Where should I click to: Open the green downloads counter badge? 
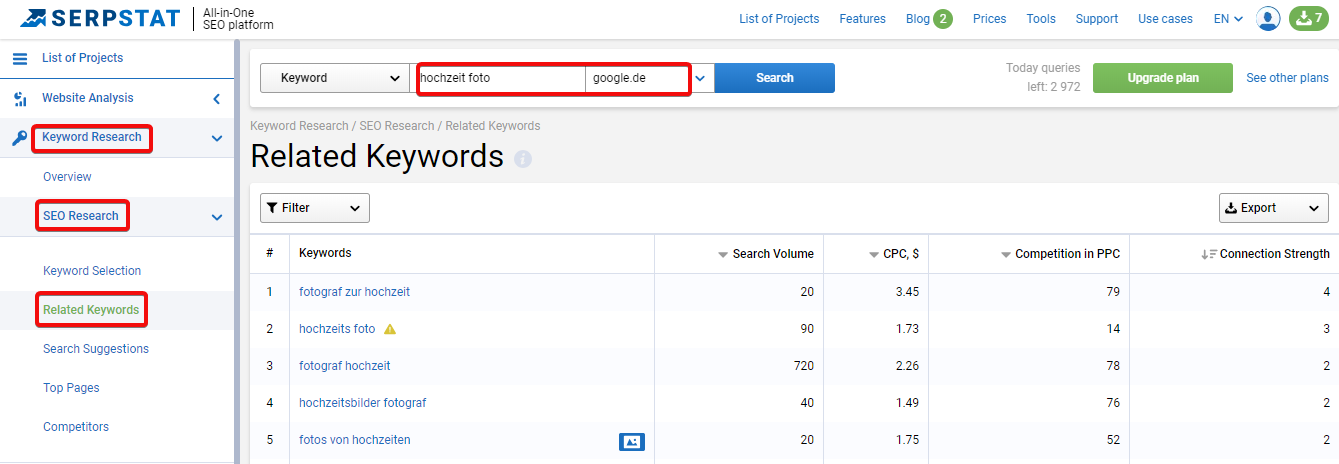click(x=1309, y=19)
